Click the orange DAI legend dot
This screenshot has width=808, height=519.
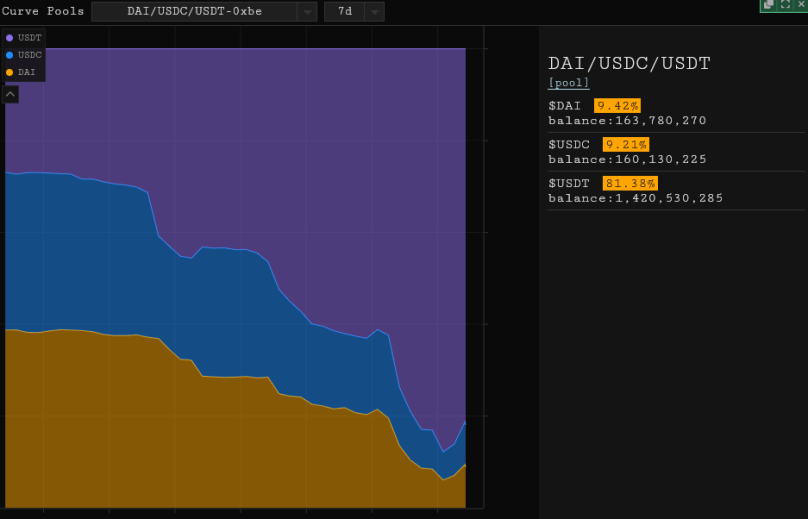(x=9, y=73)
